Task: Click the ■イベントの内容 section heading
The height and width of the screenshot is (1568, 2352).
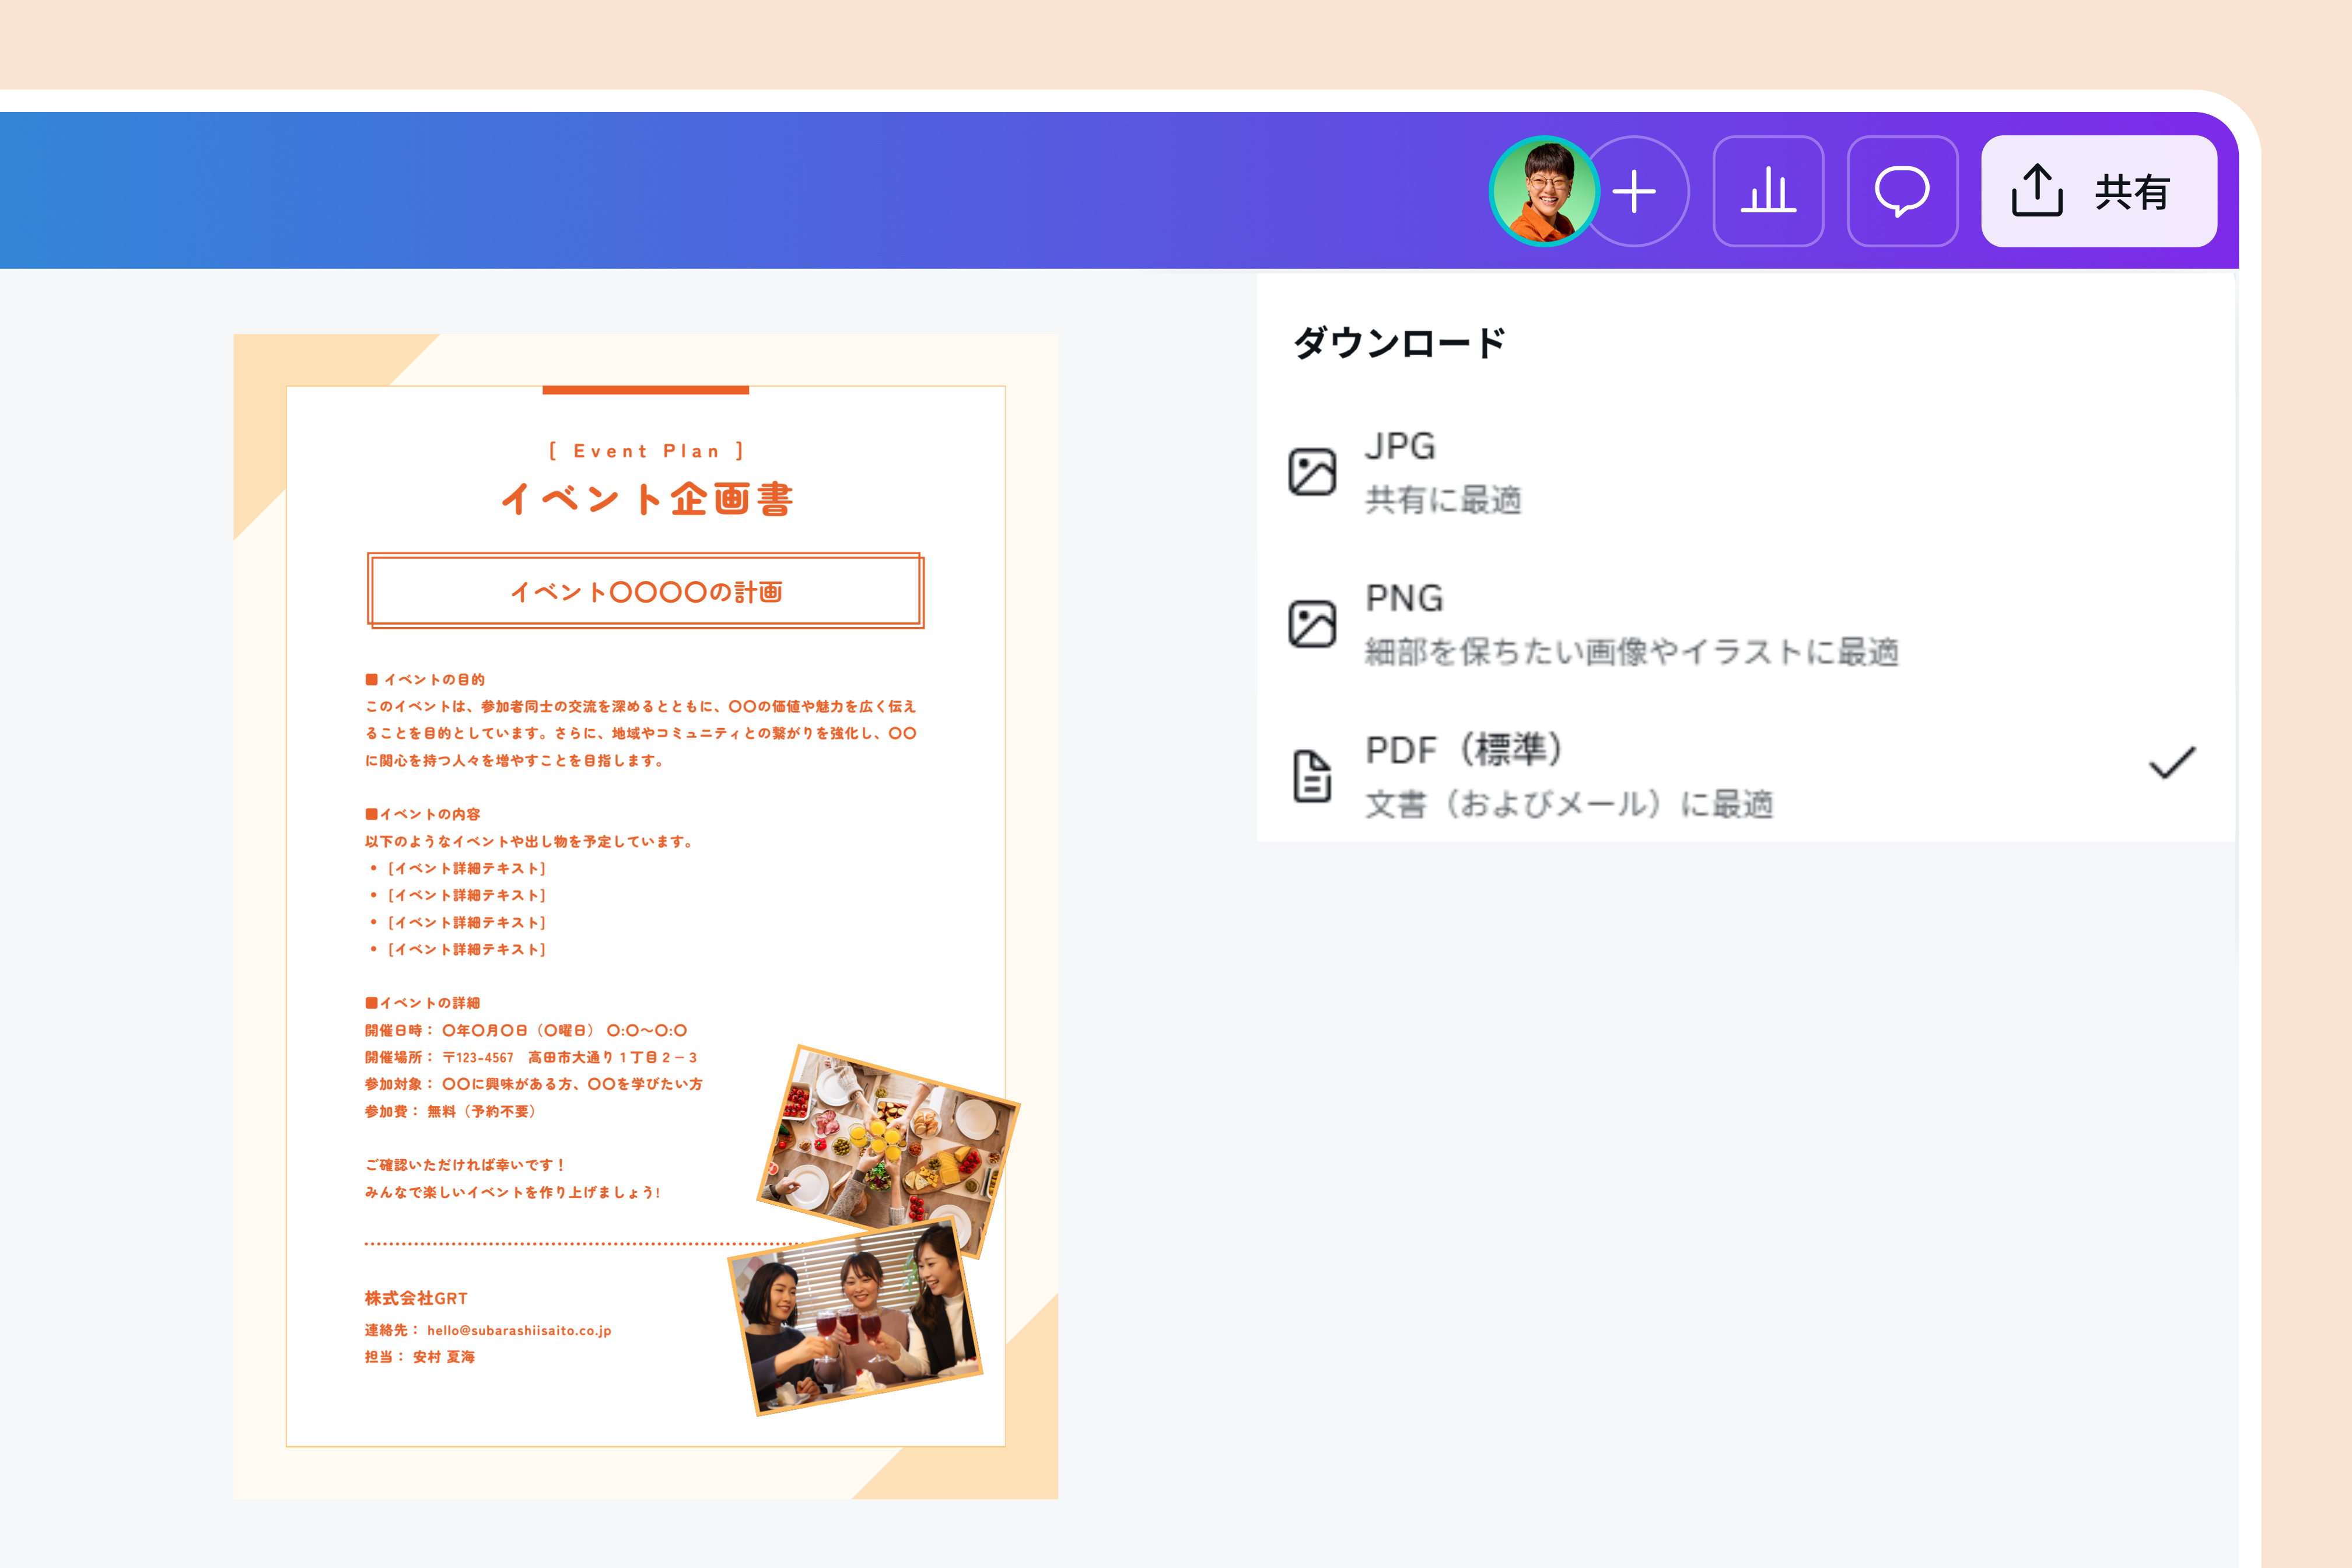Action: click(x=423, y=814)
